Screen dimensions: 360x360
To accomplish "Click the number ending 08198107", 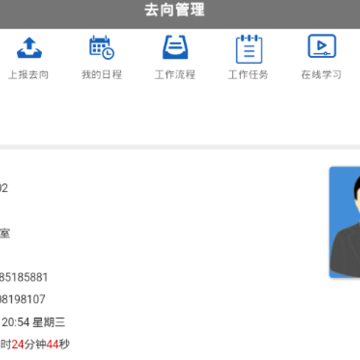I will (x=22, y=299).
